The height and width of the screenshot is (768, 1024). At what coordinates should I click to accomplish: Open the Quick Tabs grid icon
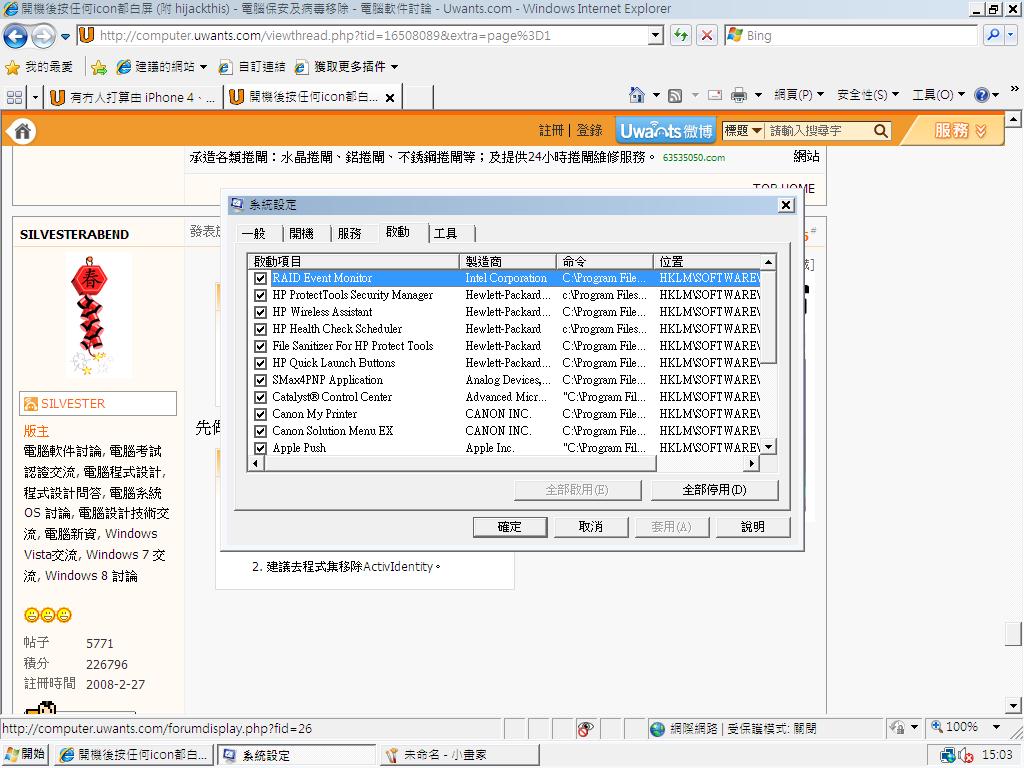pos(14,98)
